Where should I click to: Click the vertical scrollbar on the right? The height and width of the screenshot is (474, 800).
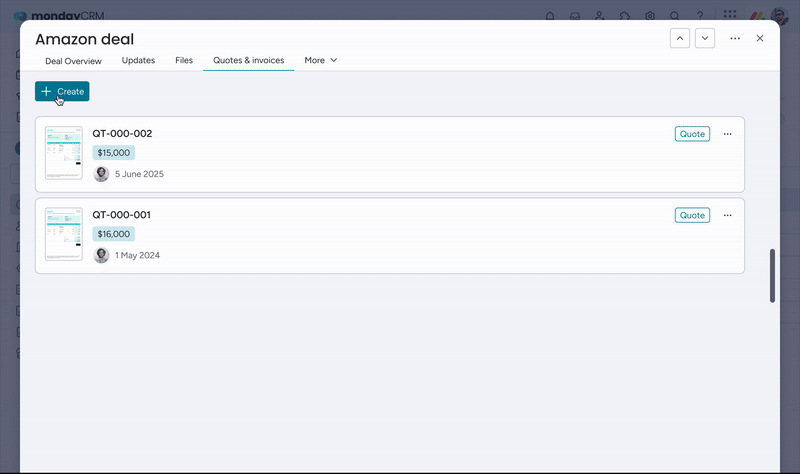[772, 275]
